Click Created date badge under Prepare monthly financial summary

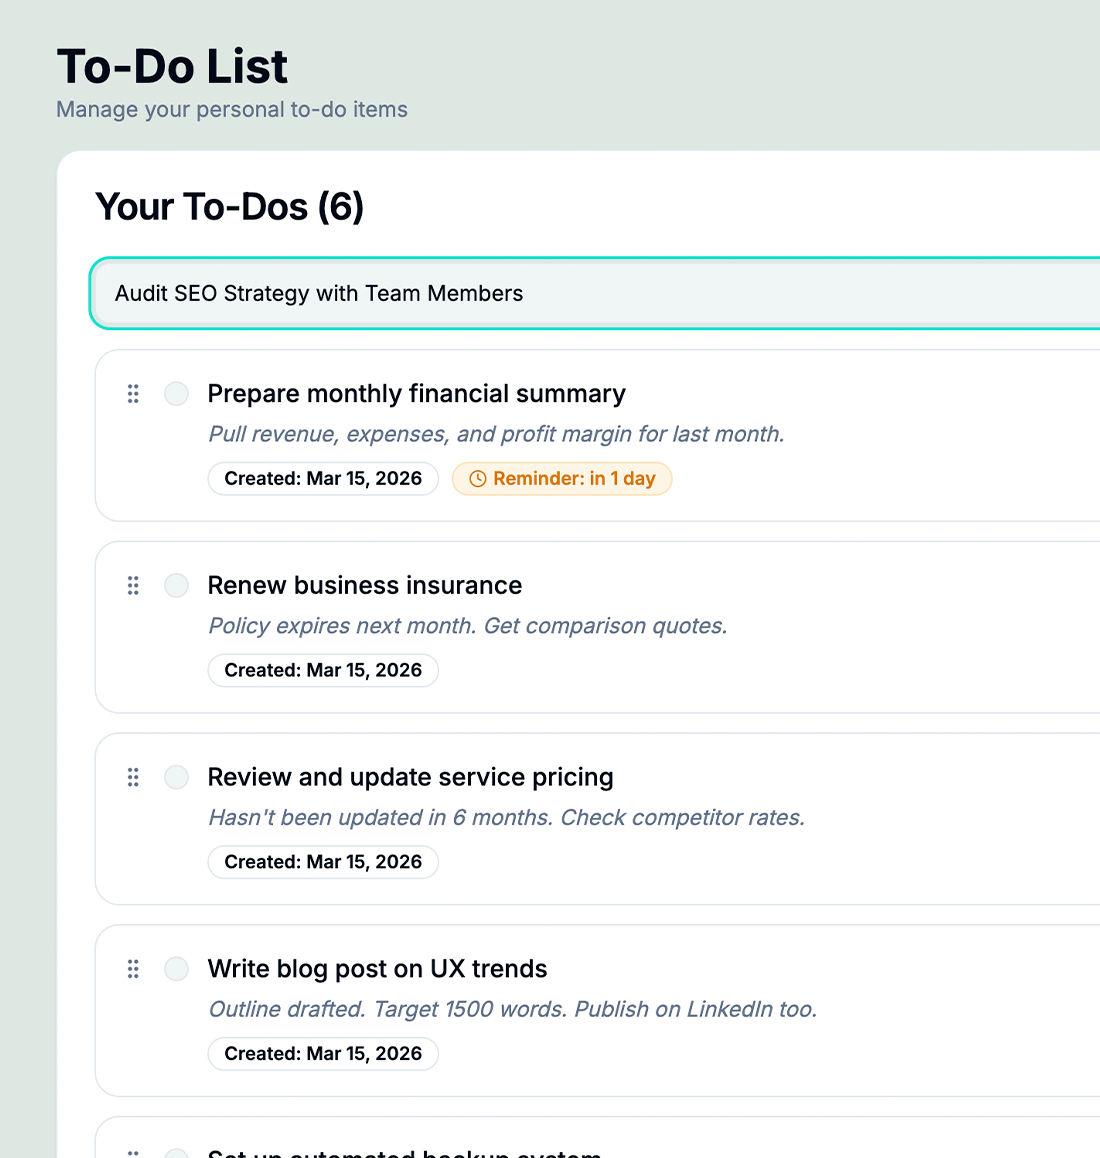click(323, 479)
